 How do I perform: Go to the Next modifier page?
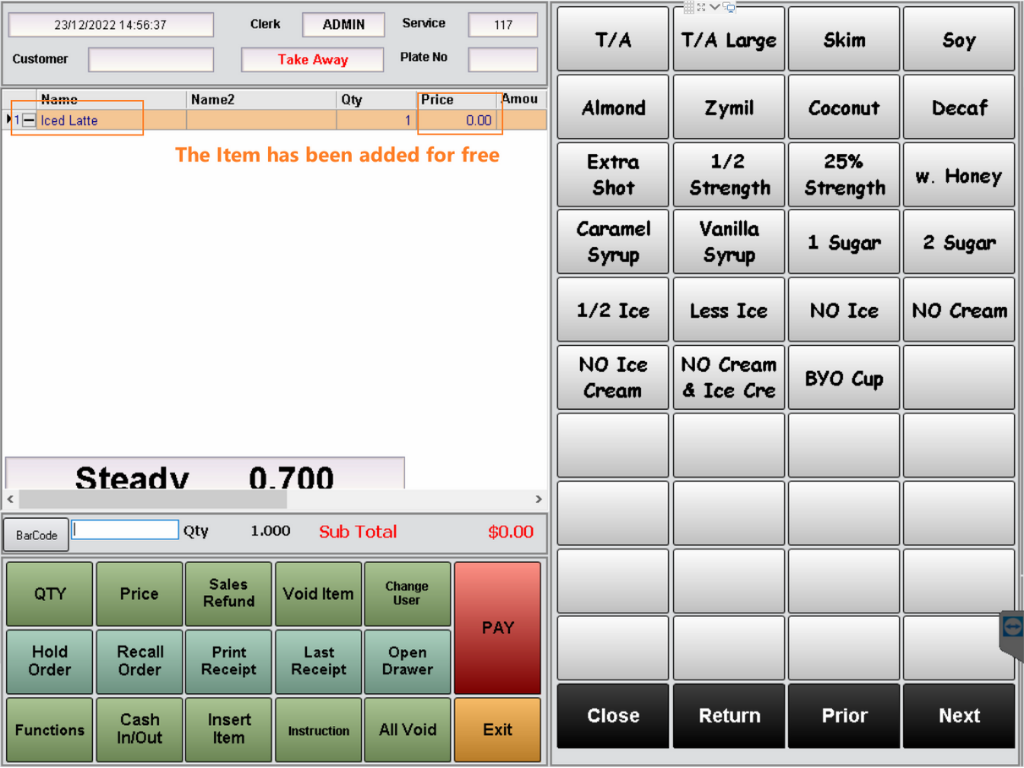click(958, 715)
